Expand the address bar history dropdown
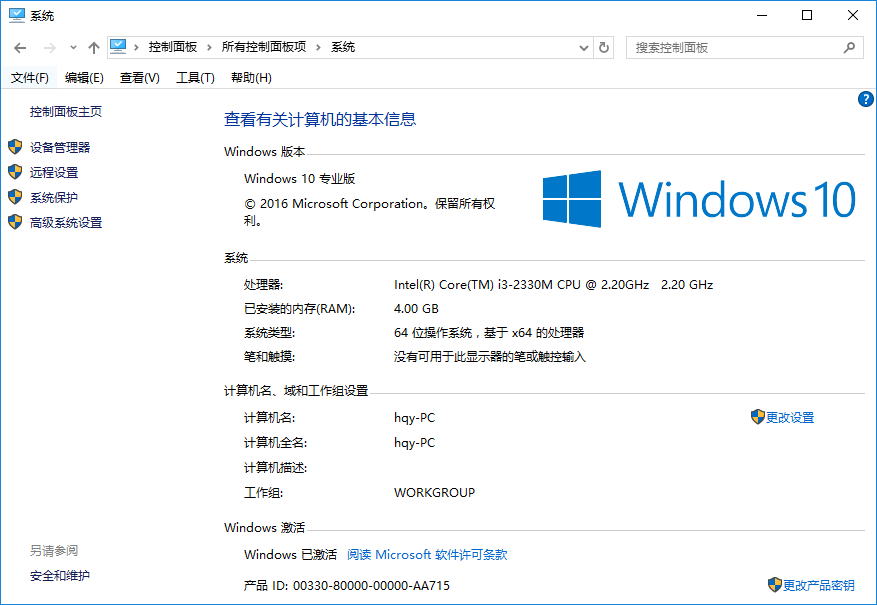The width and height of the screenshot is (877, 605). click(x=583, y=48)
